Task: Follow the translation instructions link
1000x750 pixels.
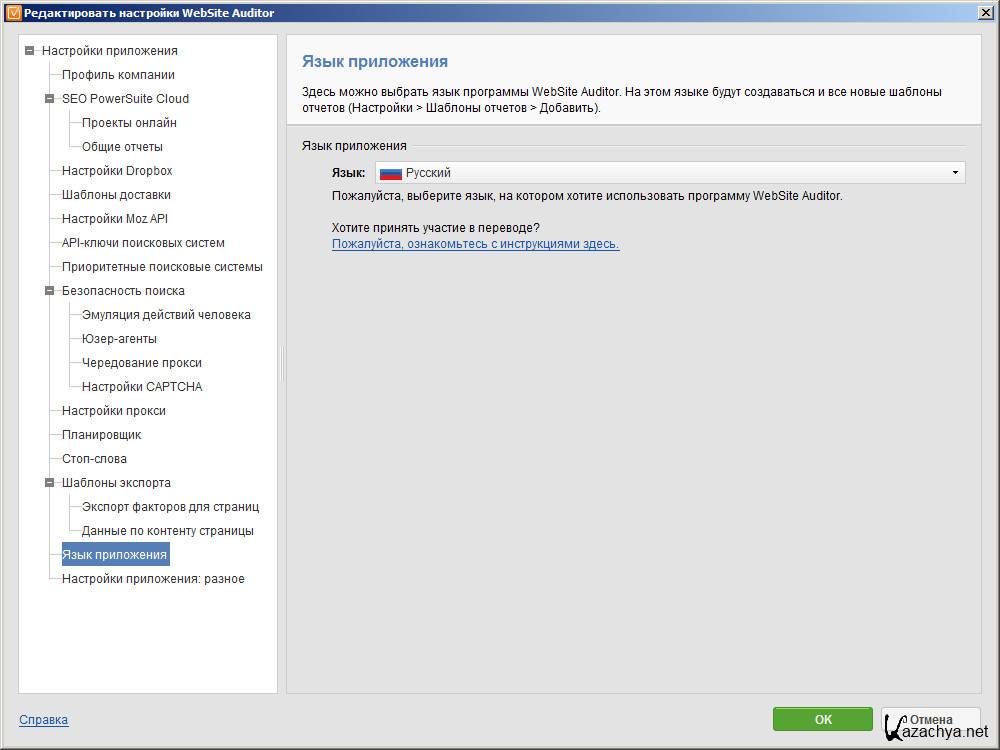Action: pos(475,244)
